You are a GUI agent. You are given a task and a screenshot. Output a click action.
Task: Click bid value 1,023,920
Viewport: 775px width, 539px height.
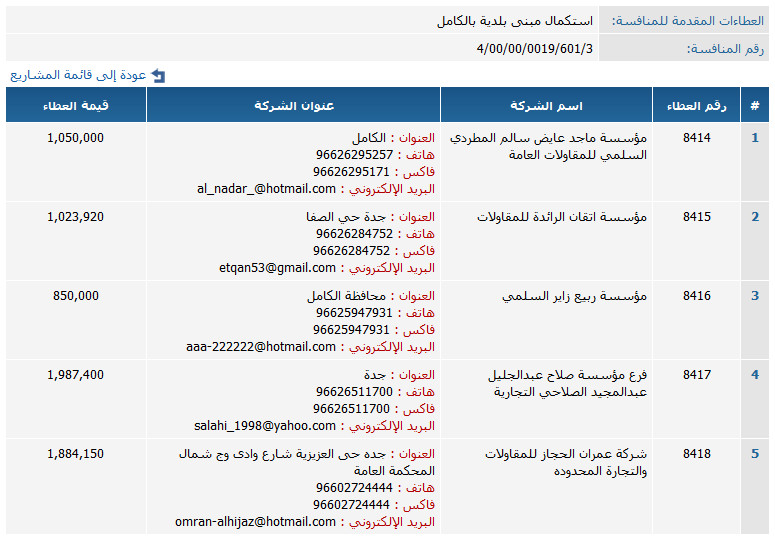click(x=76, y=217)
